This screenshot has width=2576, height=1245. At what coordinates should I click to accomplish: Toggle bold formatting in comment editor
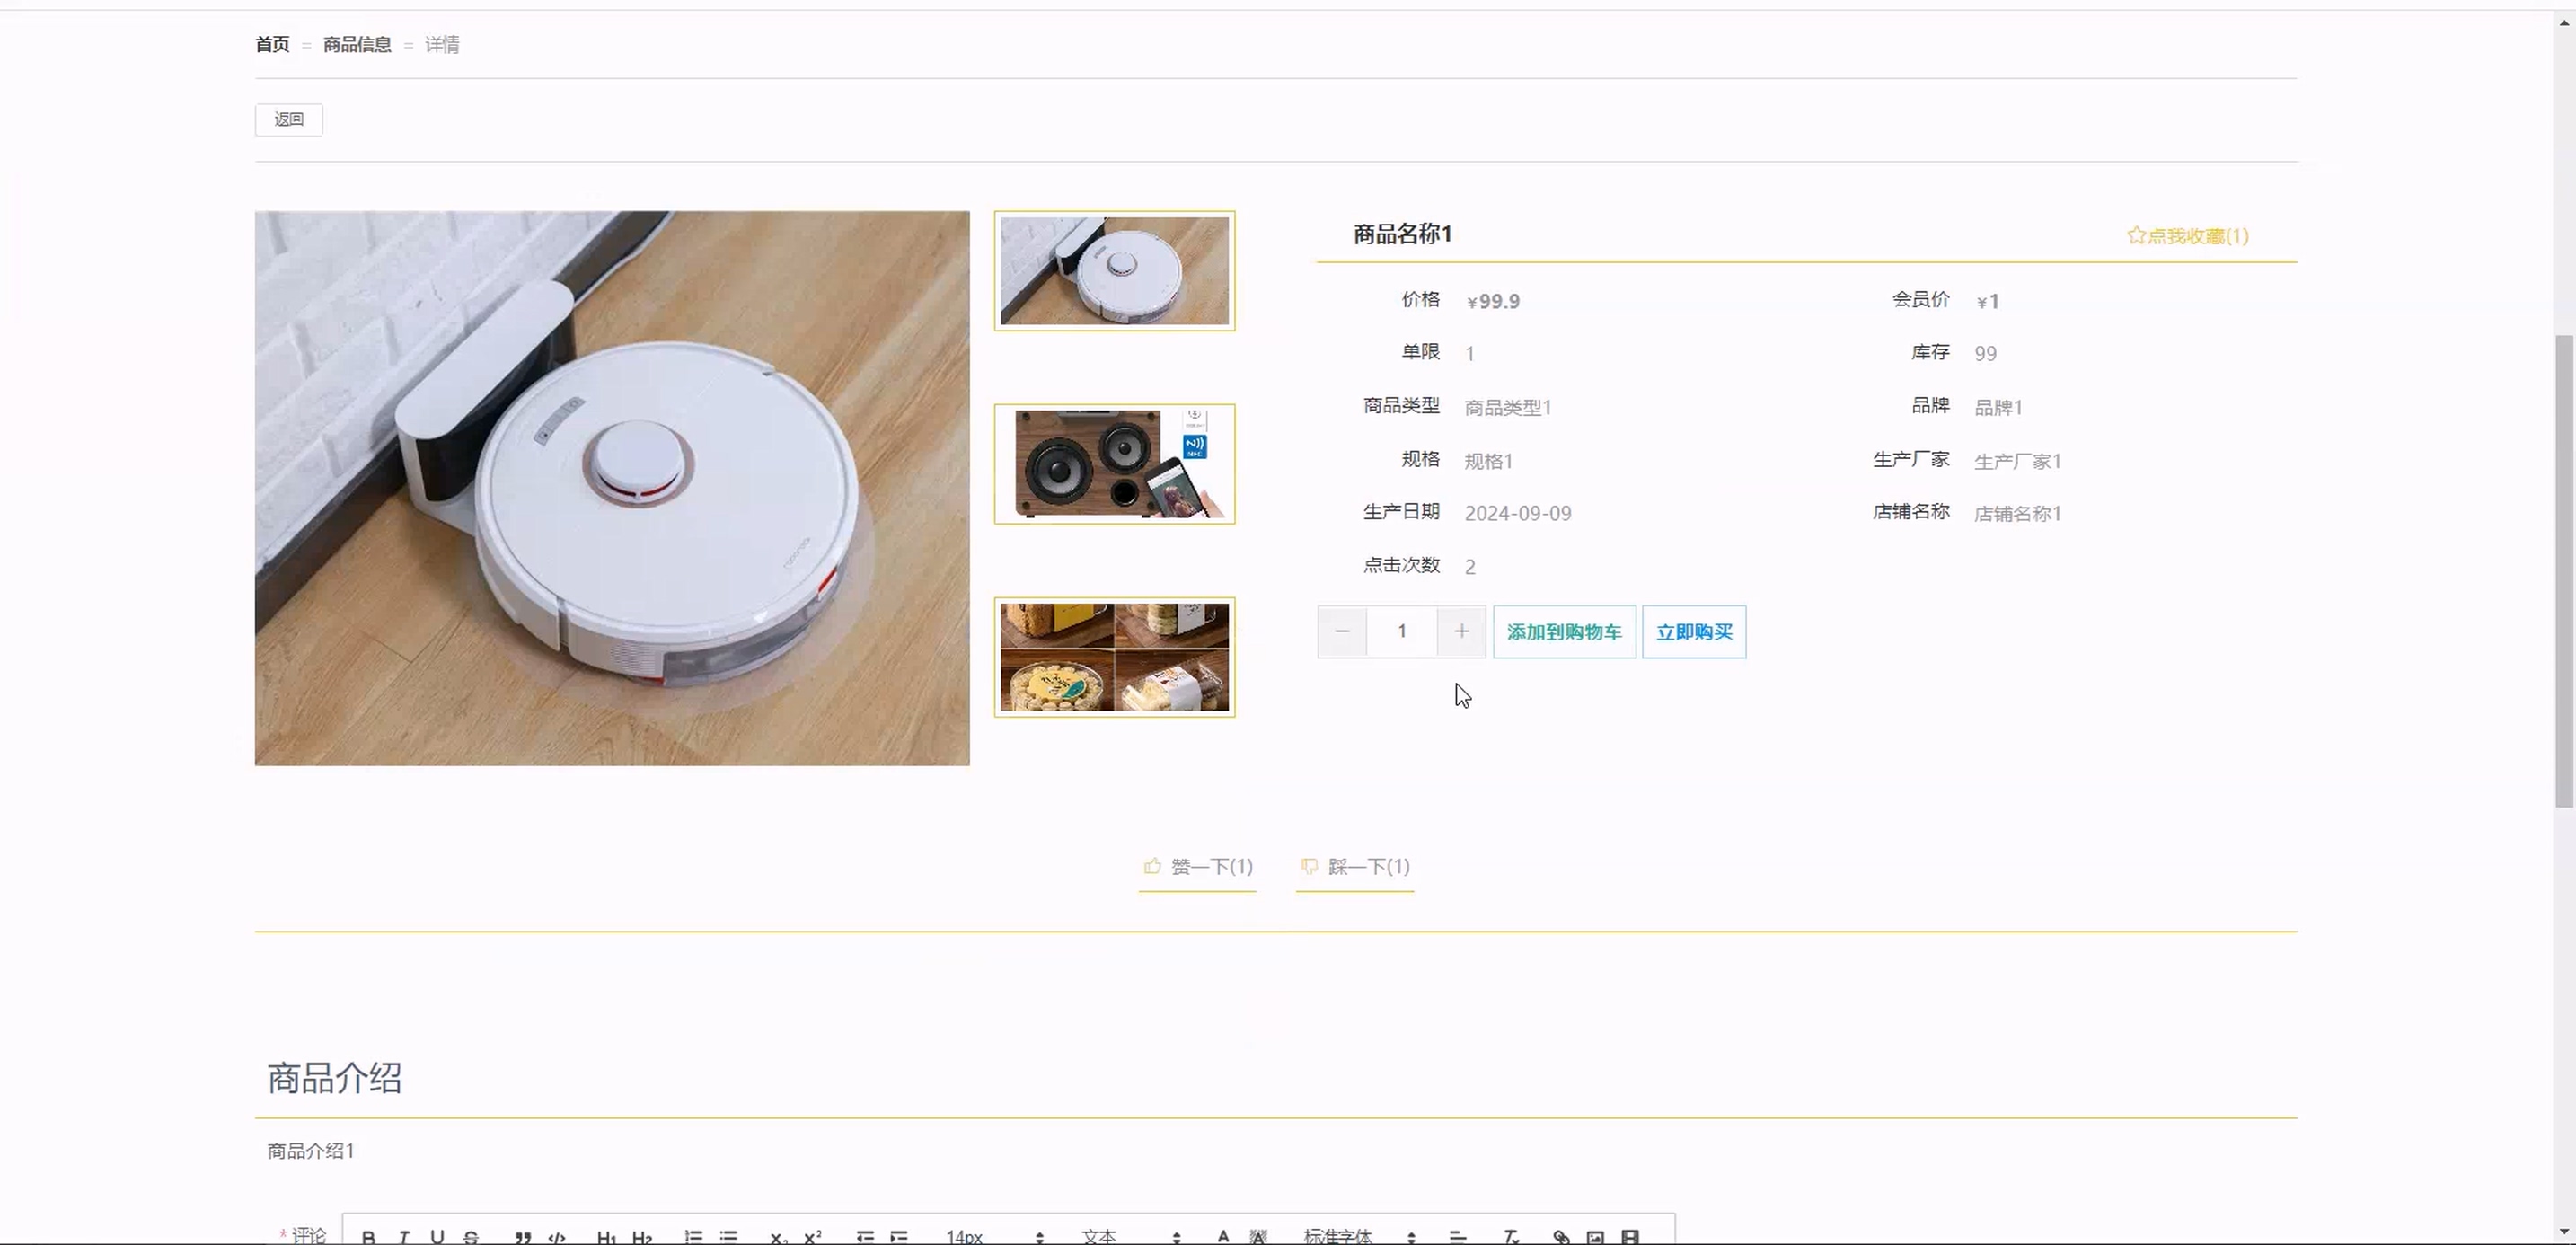tap(368, 1237)
